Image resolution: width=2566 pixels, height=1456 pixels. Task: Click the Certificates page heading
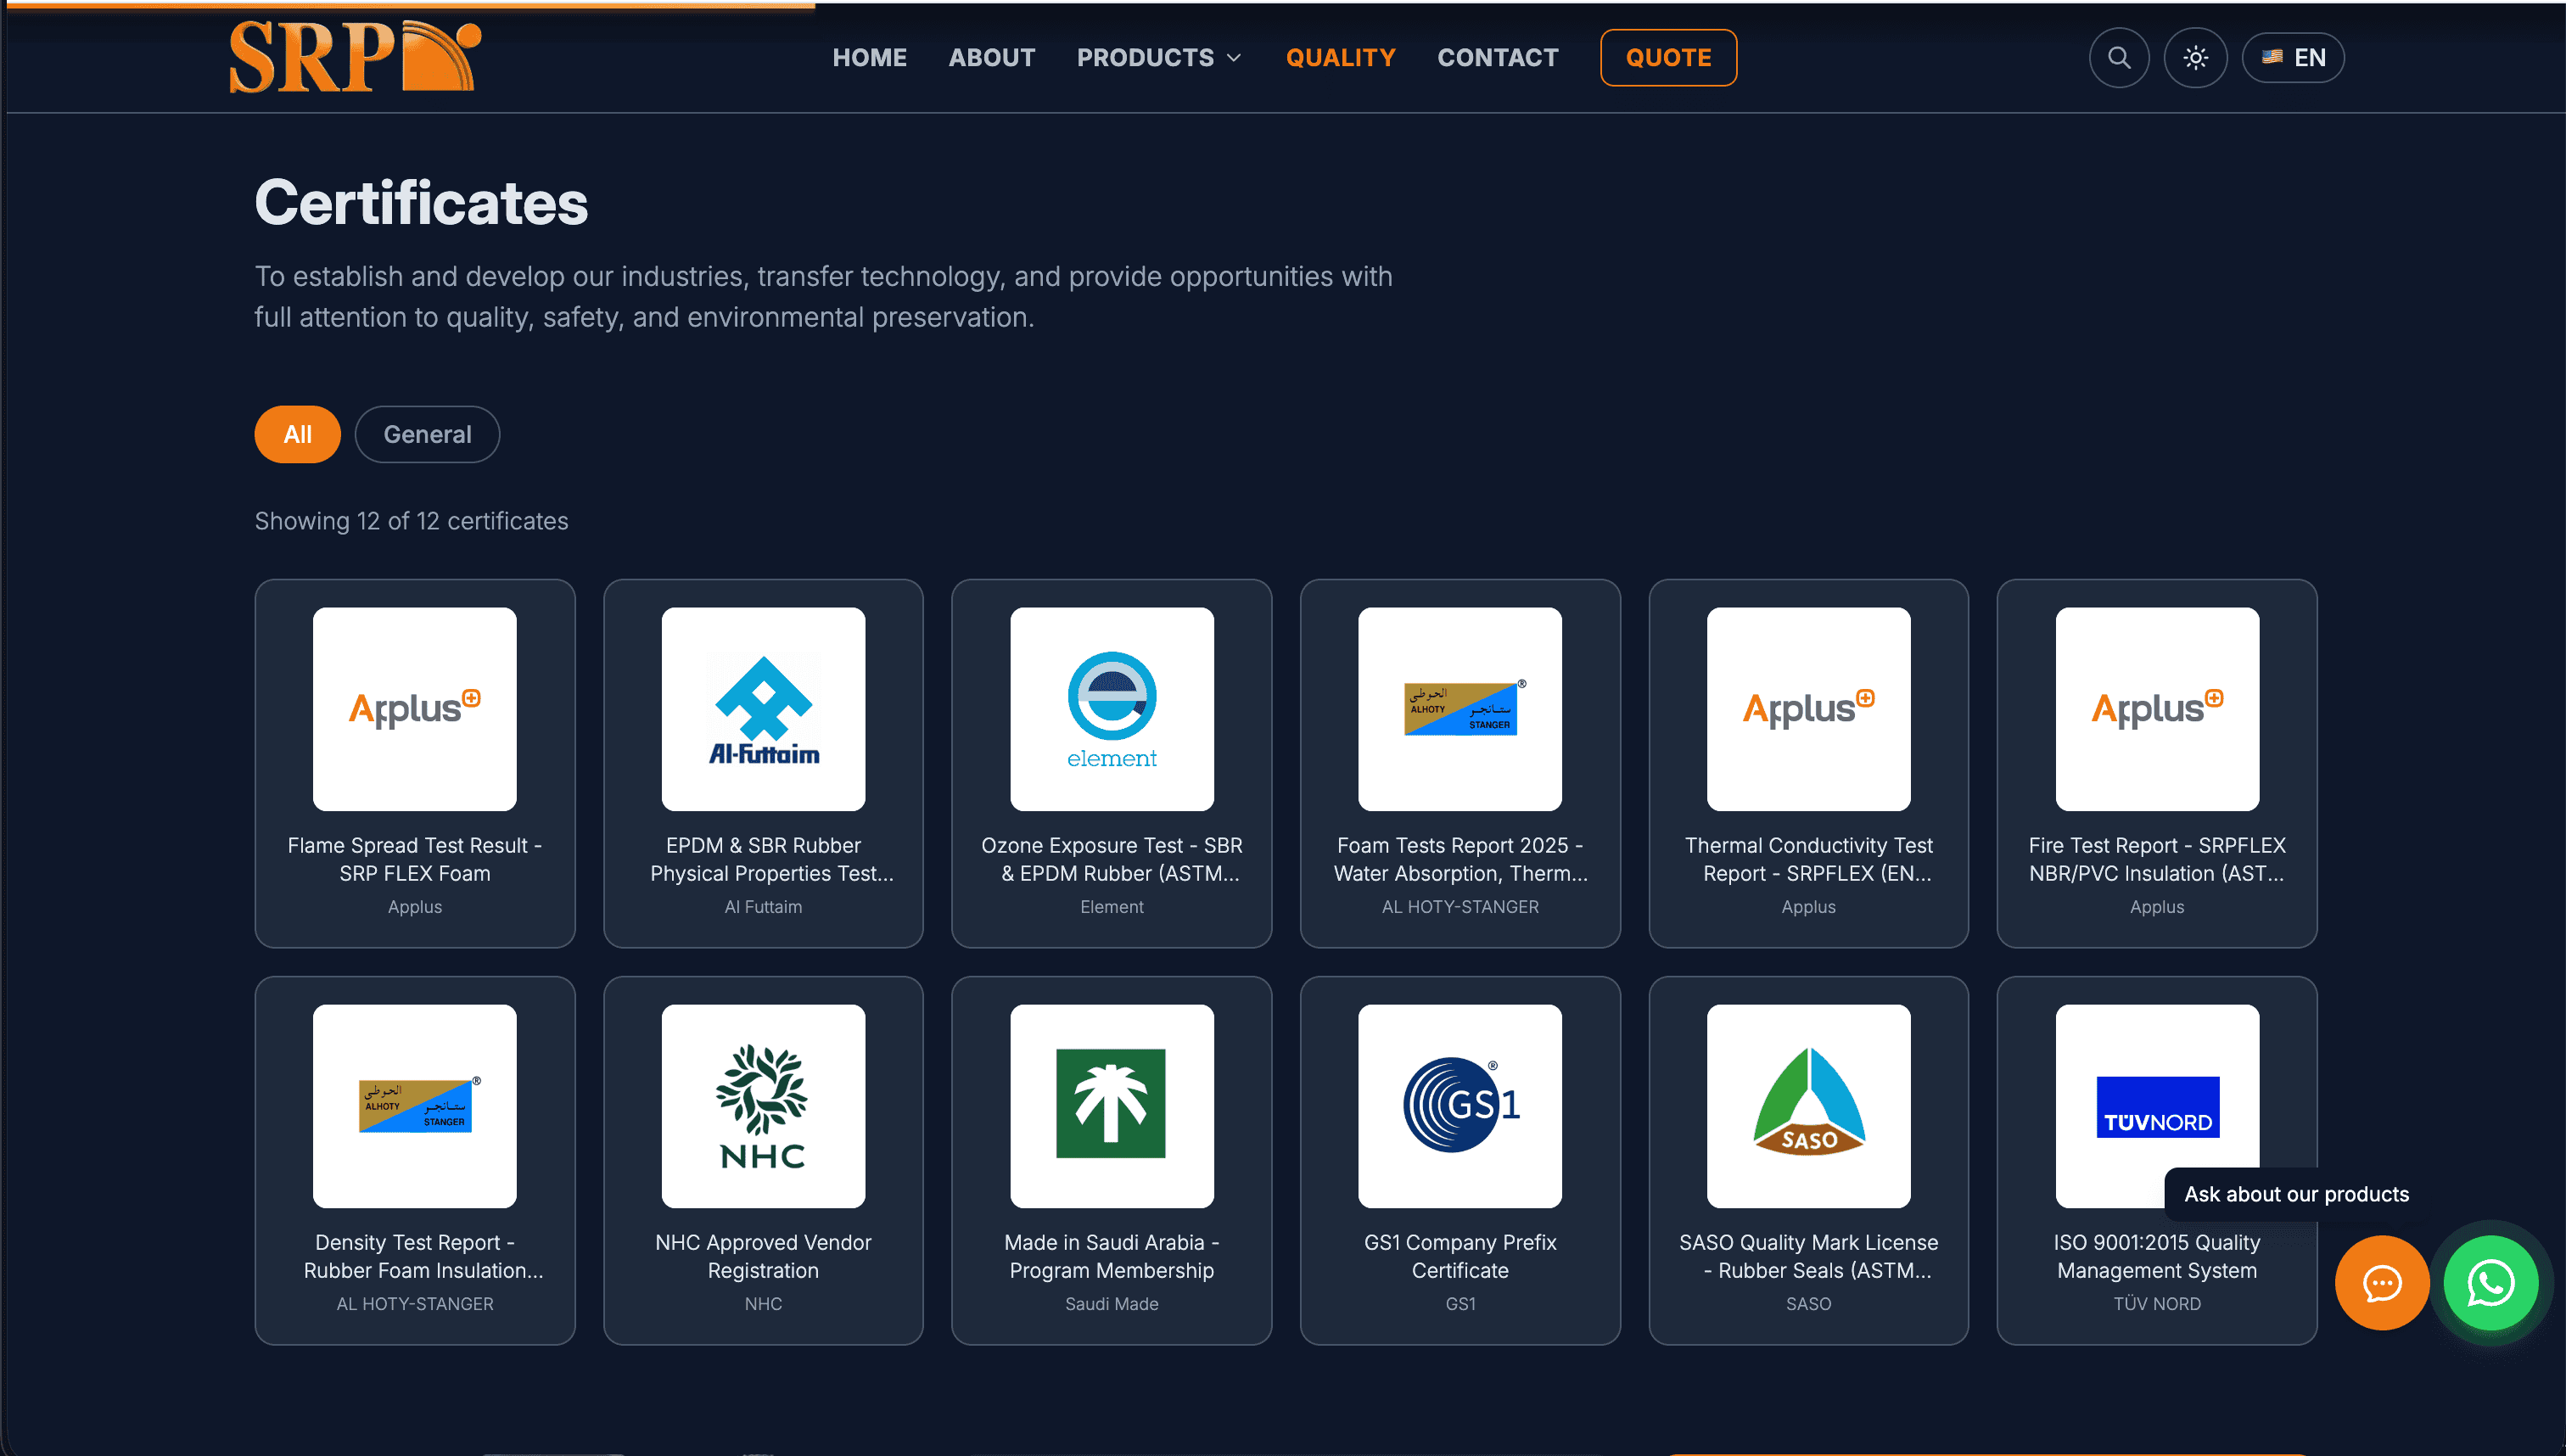(421, 203)
